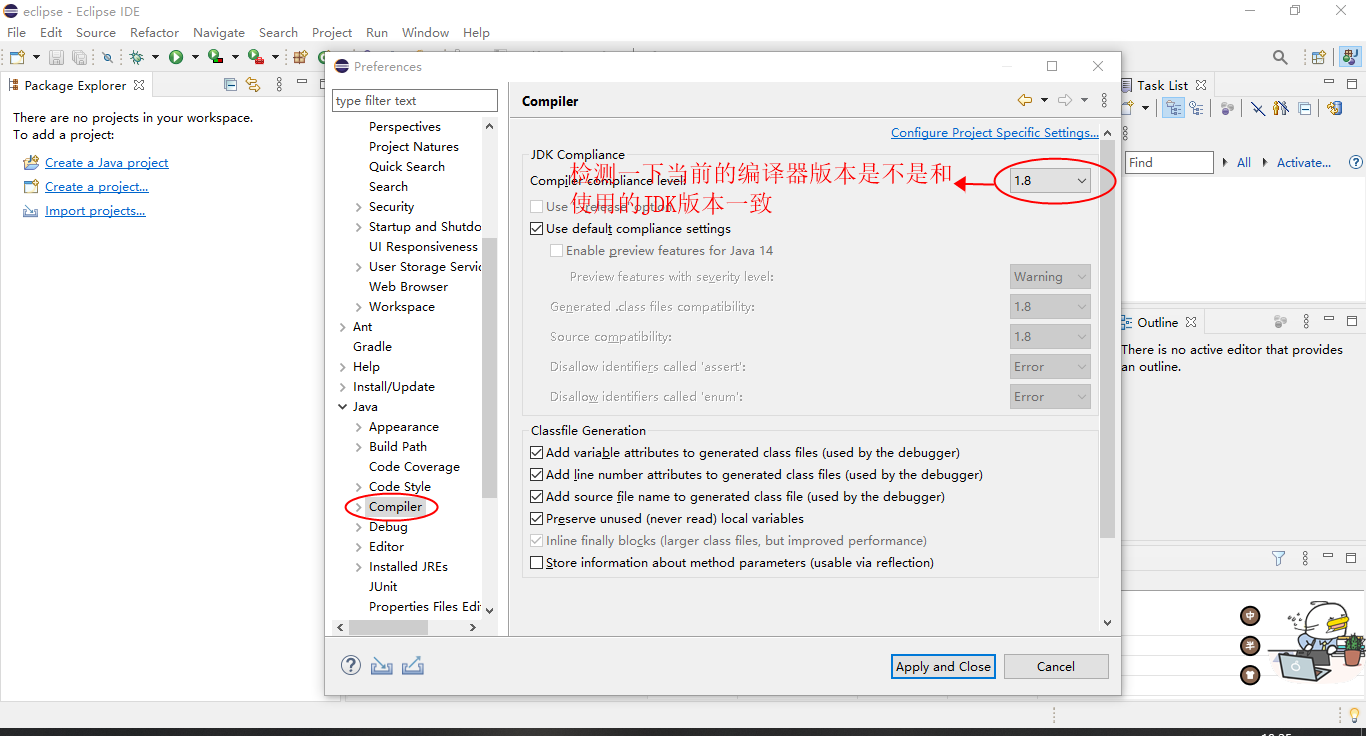Image resolution: width=1366 pixels, height=736 pixels.
Task: Toggle Enable preview features for Java 14
Action: [x=557, y=251]
